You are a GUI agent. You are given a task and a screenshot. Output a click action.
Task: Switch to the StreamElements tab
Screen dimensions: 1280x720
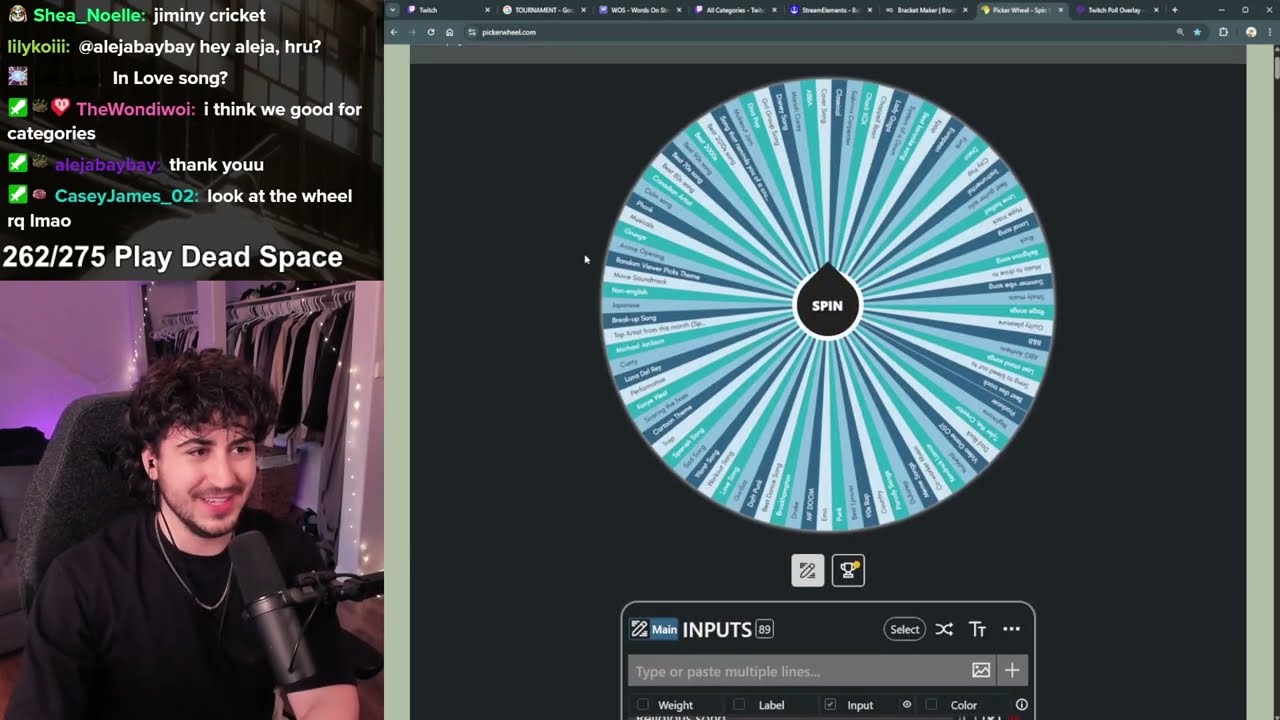[x=825, y=10]
